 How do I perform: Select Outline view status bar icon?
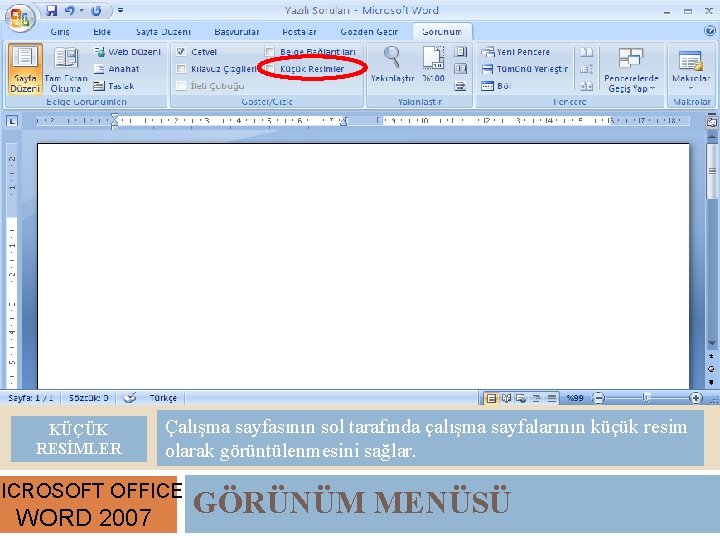(536, 398)
